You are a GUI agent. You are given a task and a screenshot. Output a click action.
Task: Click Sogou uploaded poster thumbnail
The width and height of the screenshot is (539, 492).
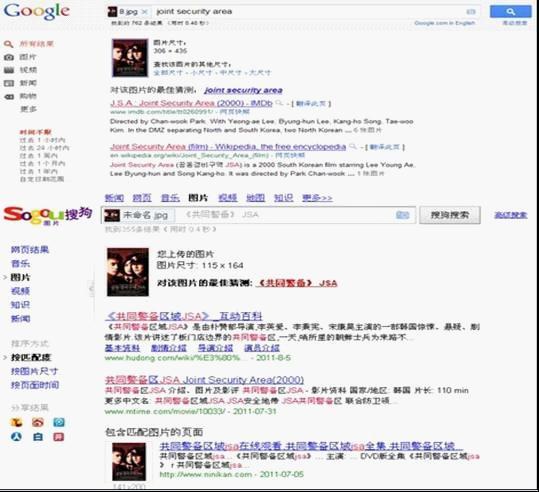tap(128, 272)
